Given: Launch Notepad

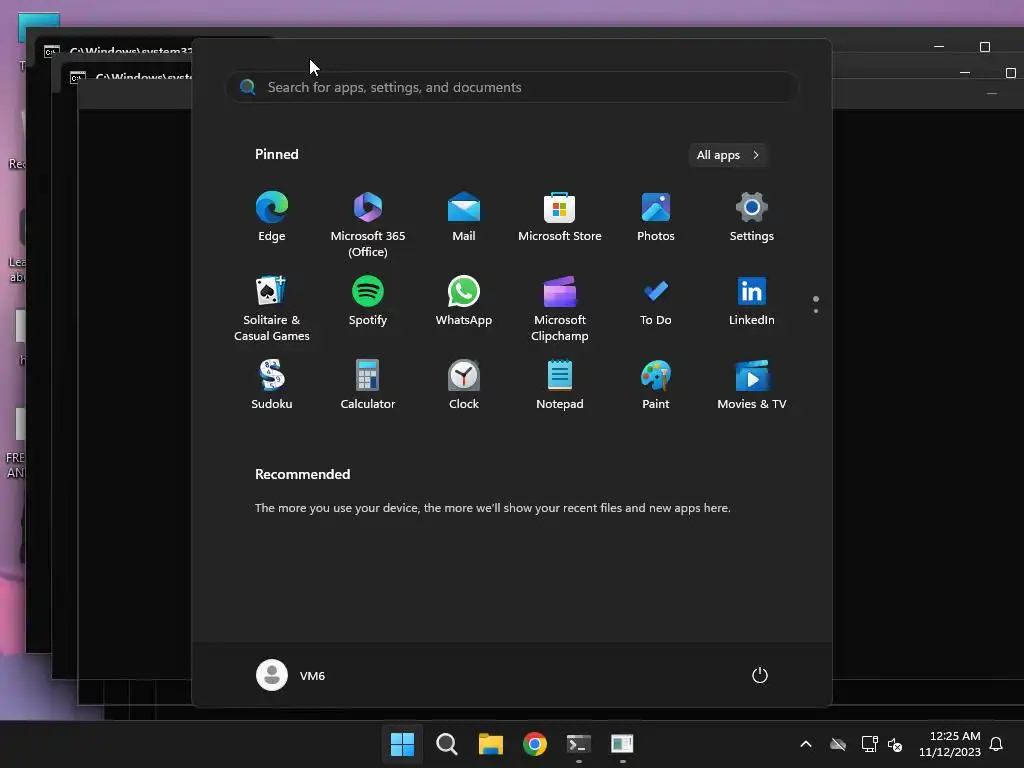Looking at the screenshot, I should (x=560, y=385).
